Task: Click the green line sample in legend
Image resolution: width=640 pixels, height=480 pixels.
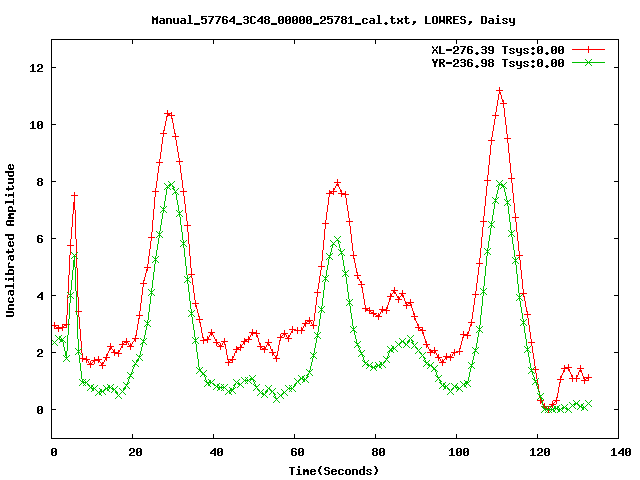Action: click(588, 62)
